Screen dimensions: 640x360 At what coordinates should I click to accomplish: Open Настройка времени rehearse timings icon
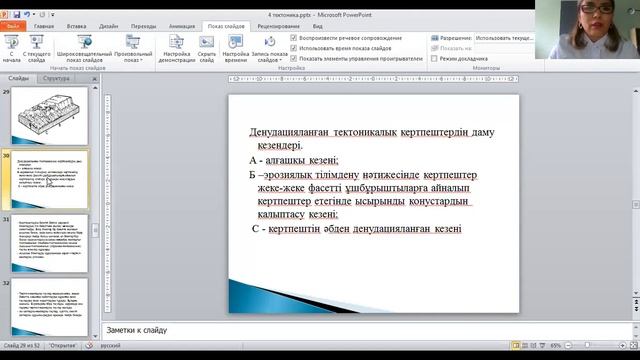tap(236, 42)
